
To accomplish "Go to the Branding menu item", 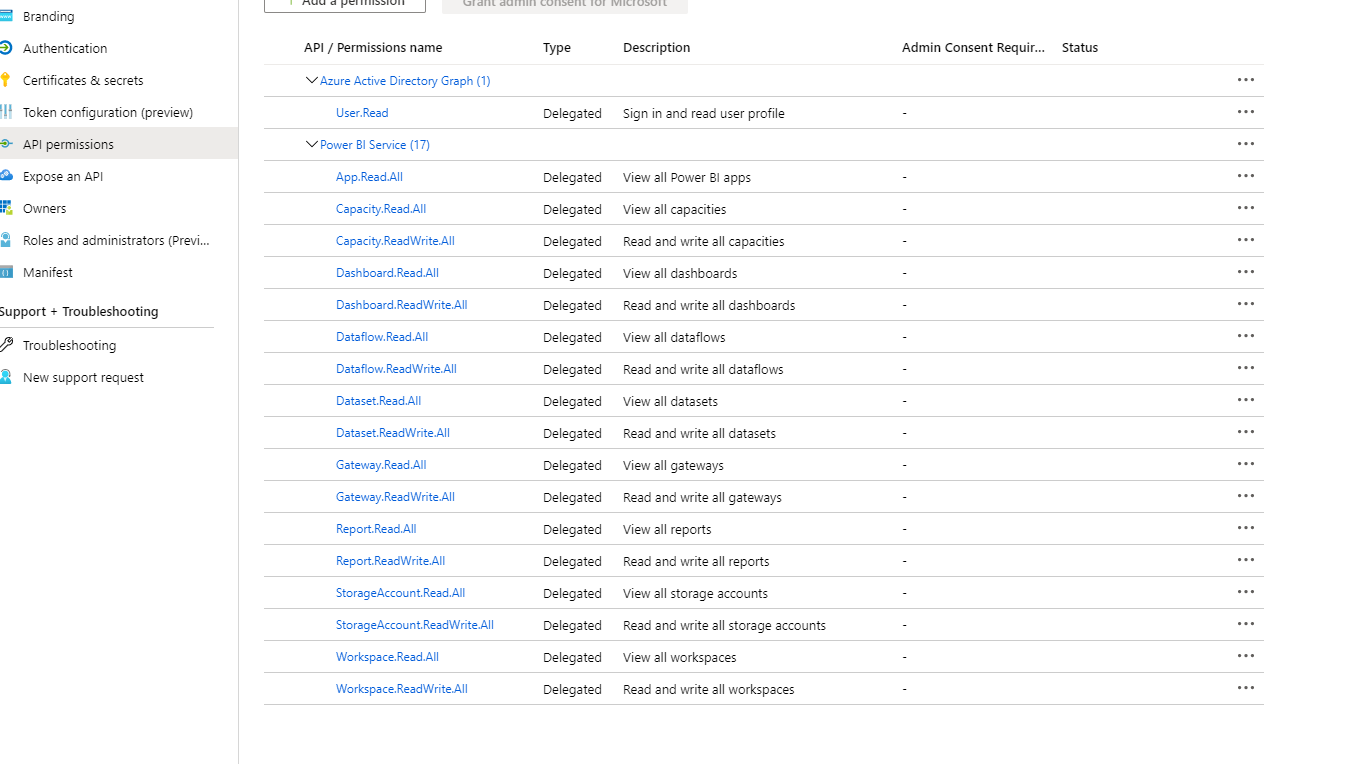I will [x=48, y=16].
